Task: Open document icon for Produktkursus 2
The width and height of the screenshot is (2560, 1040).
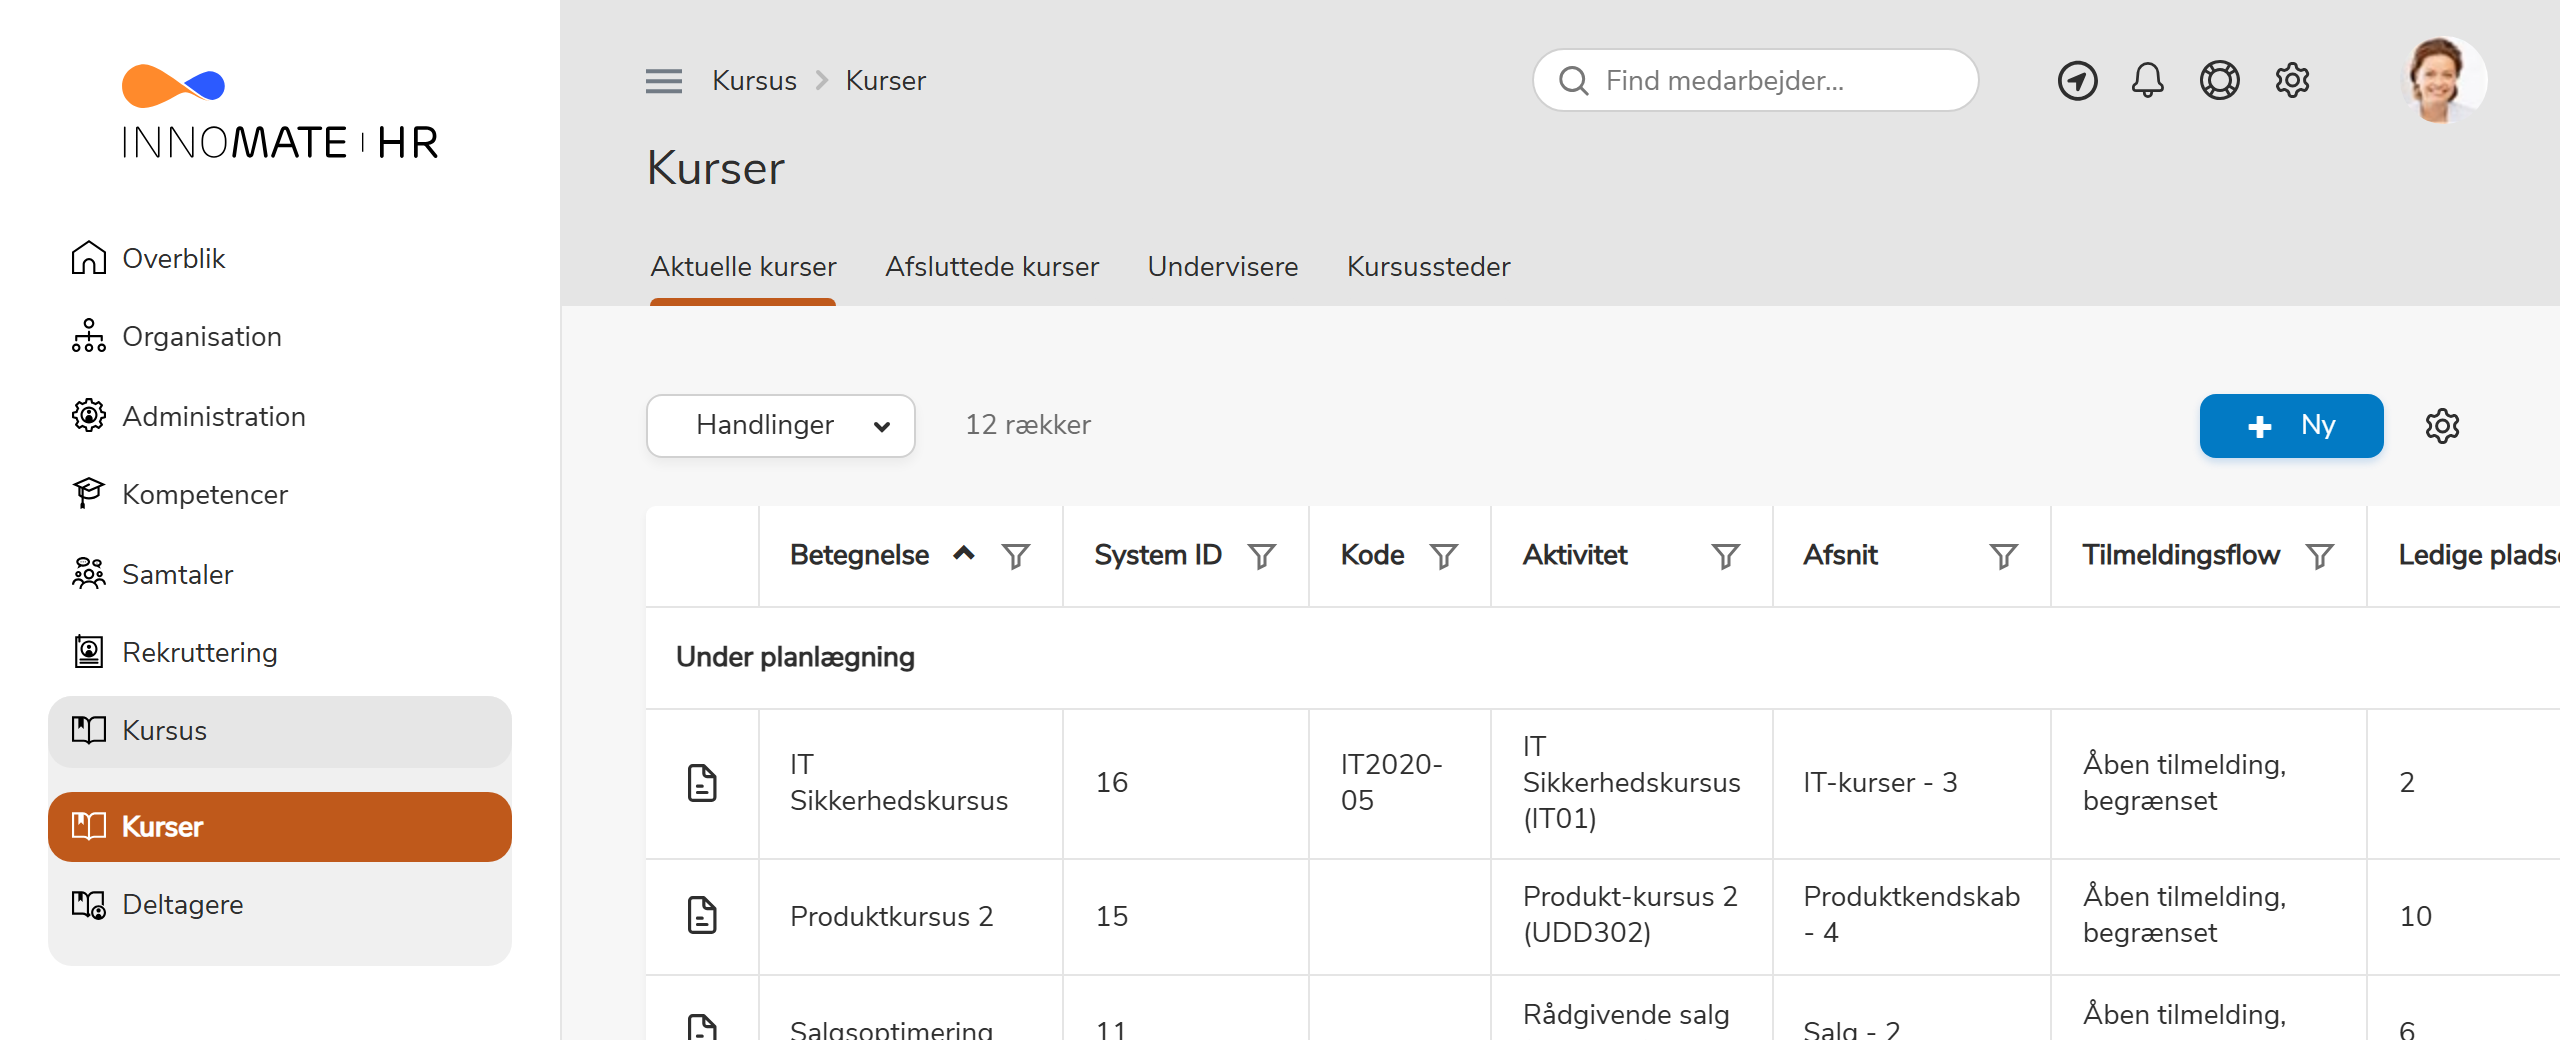Action: coord(702,915)
